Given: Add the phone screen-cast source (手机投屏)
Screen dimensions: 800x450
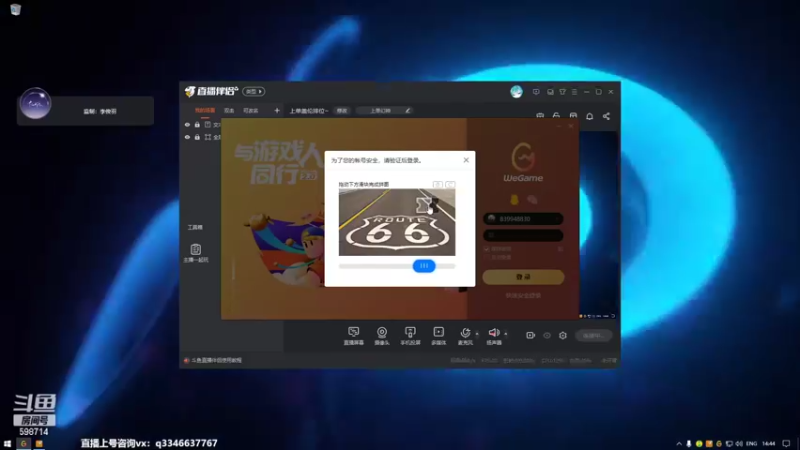Looking at the screenshot, I should click(410, 336).
